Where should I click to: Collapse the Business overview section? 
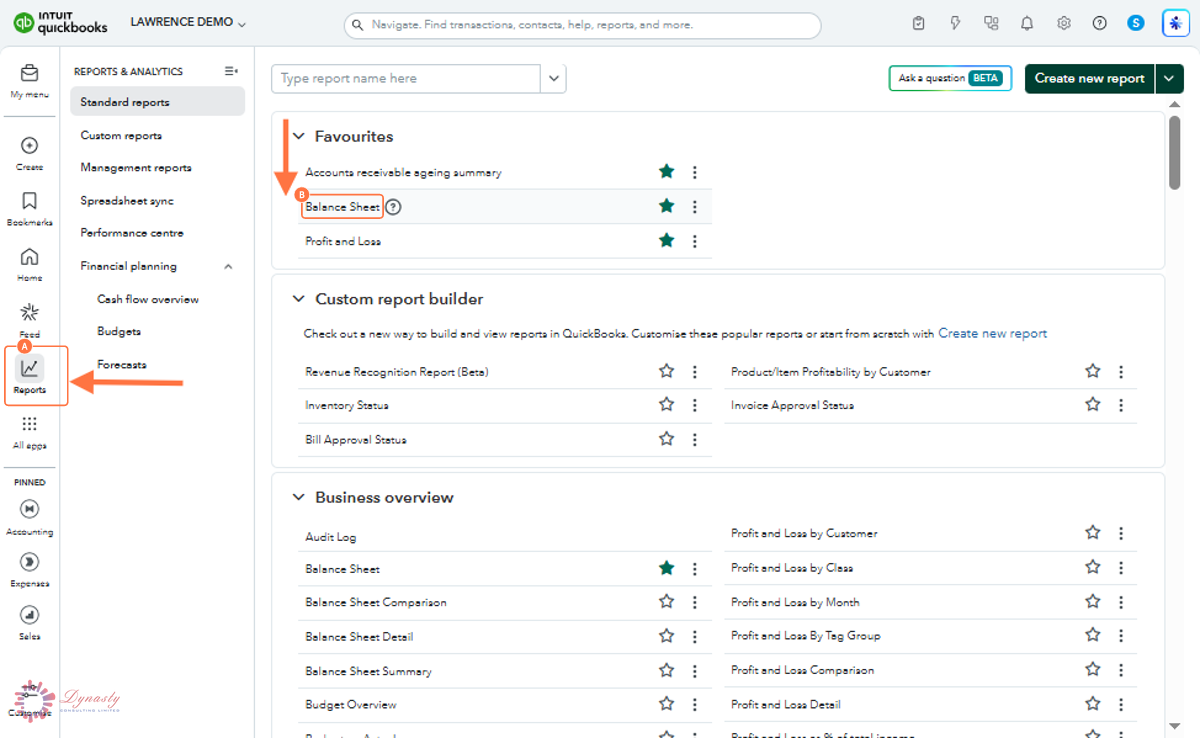pyautogui.click(x=298, y=497)
